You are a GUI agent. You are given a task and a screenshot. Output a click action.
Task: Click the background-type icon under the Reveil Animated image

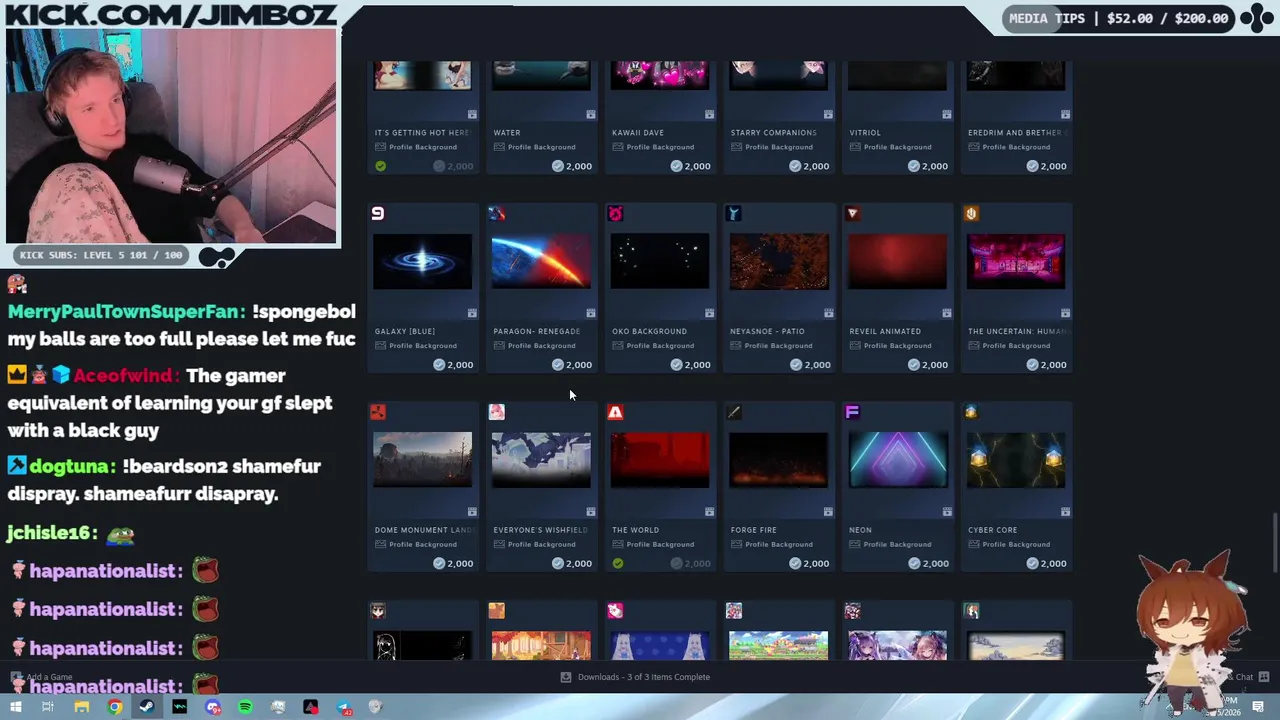(x=947, y=313)
